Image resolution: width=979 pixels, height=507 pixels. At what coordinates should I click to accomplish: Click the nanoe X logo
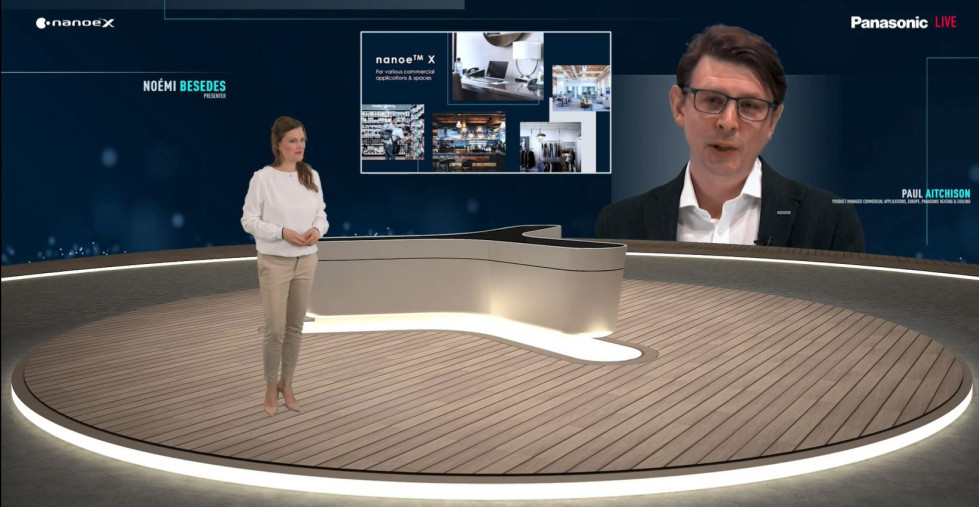click(75, 23)
